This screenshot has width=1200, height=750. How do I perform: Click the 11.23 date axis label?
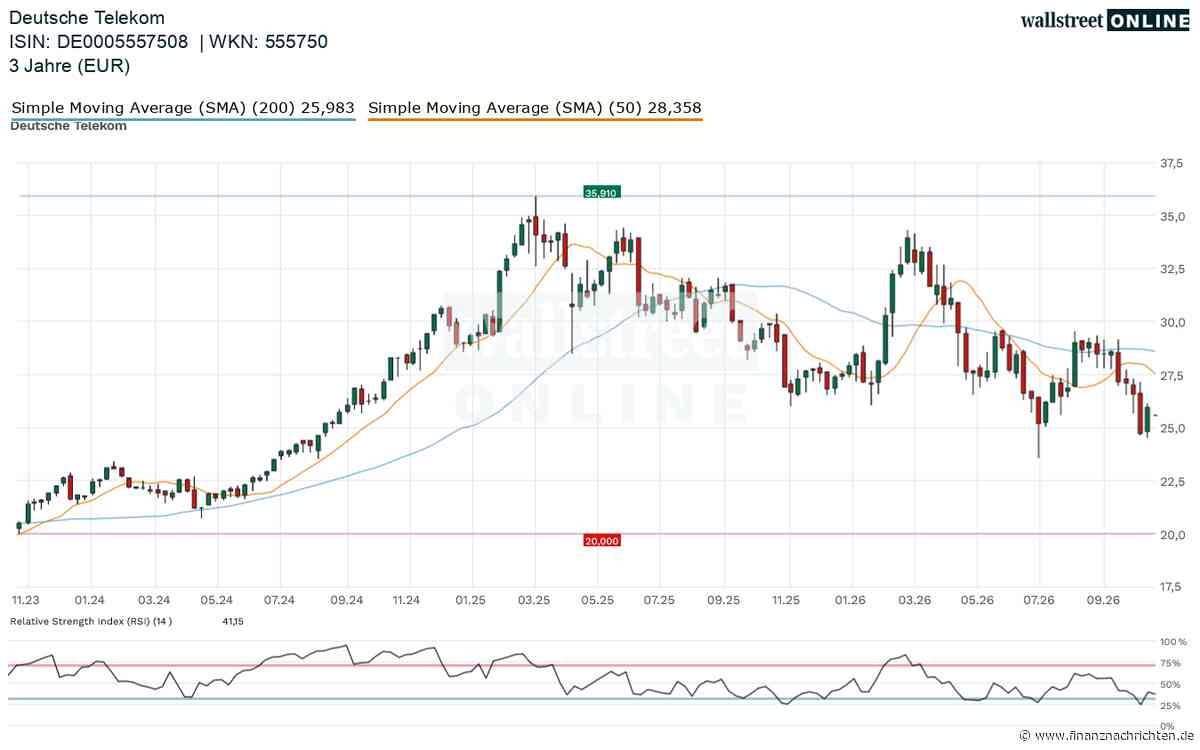26,600
